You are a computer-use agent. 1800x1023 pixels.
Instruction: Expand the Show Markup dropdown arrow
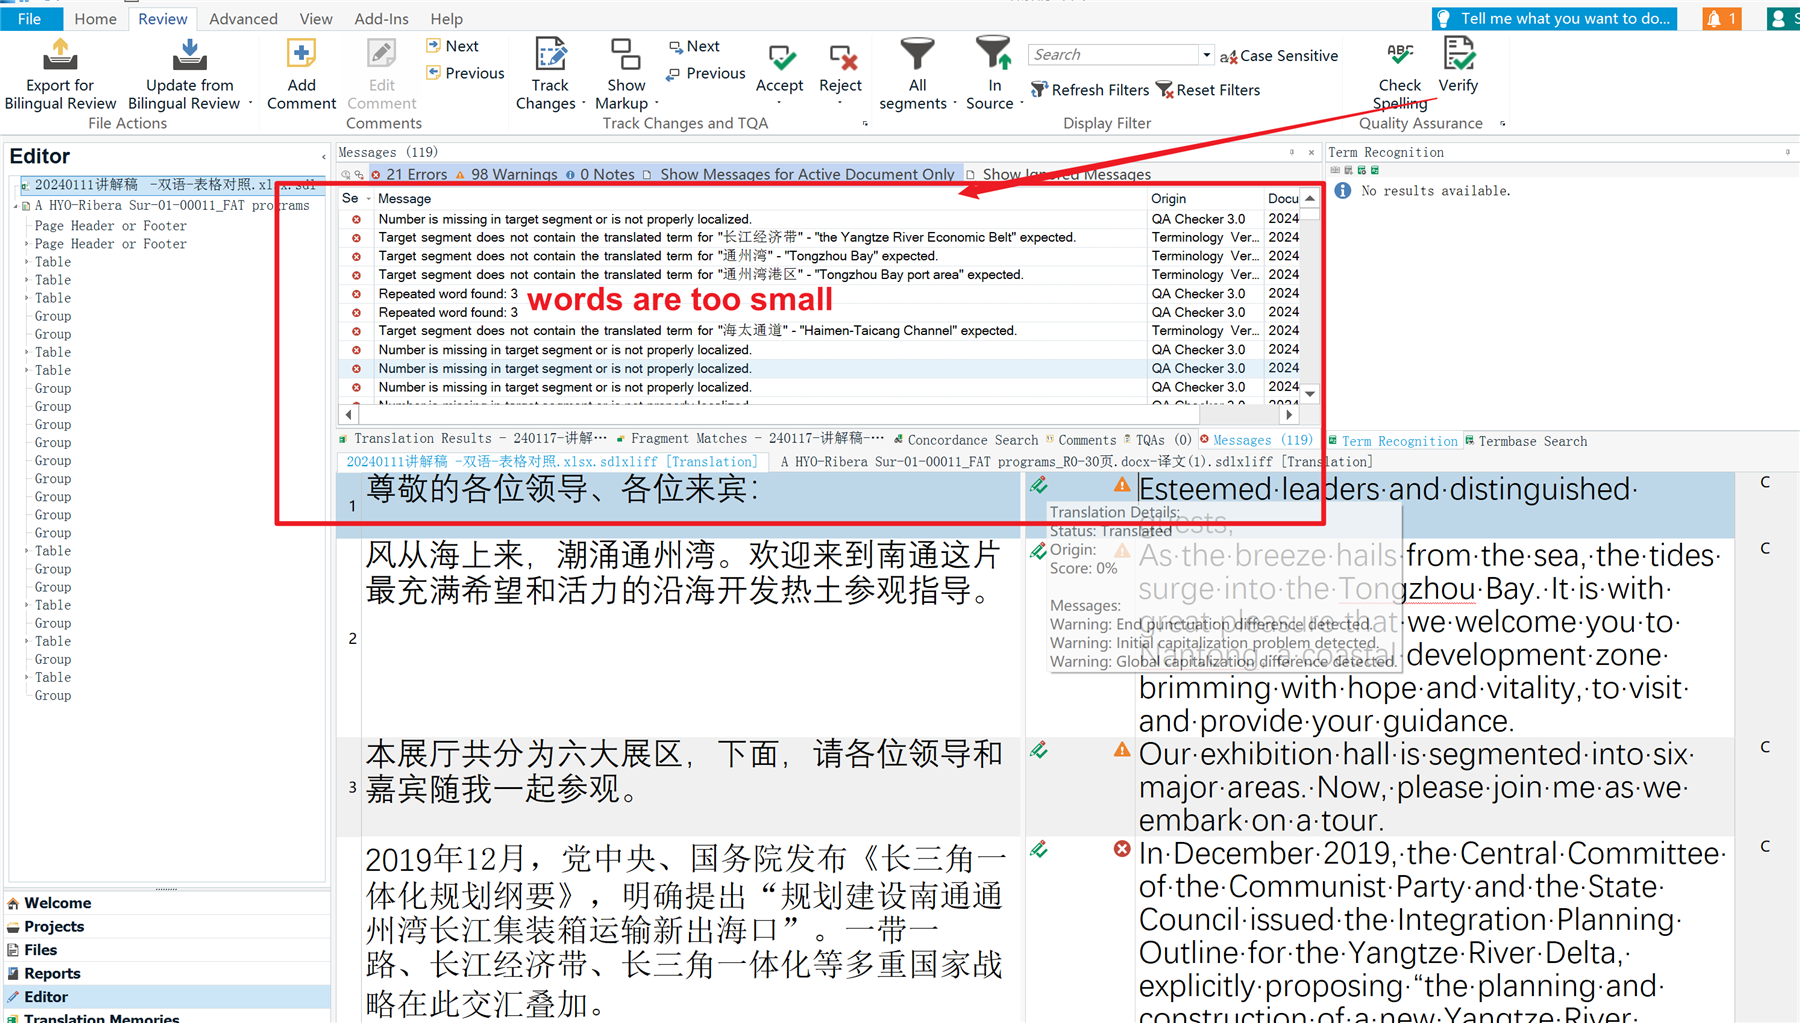656,104
